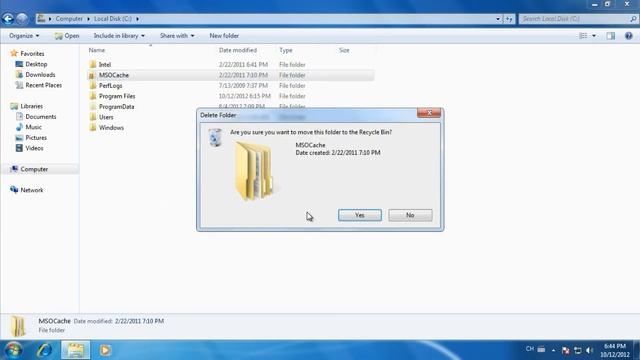Create a New folder from toolbar
The width and height of the screenshot is (640, 360).
pos(224,36)
